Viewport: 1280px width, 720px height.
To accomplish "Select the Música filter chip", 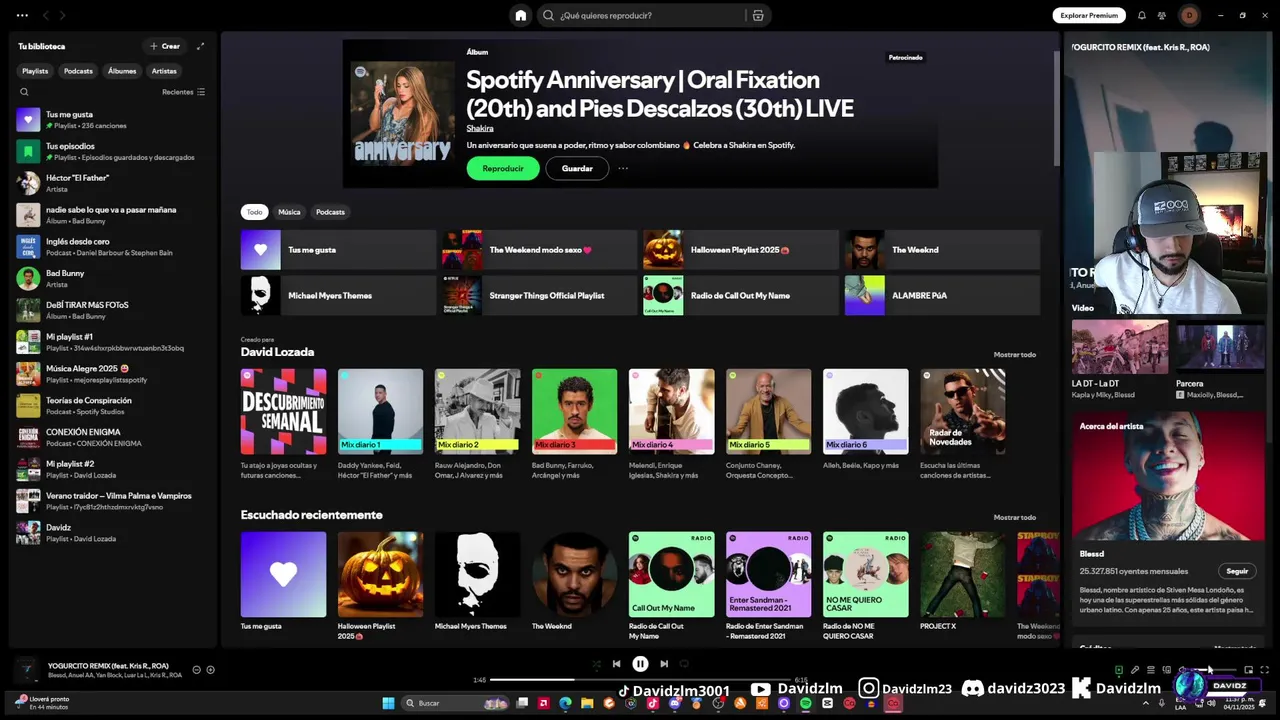I will click(289, 212).
